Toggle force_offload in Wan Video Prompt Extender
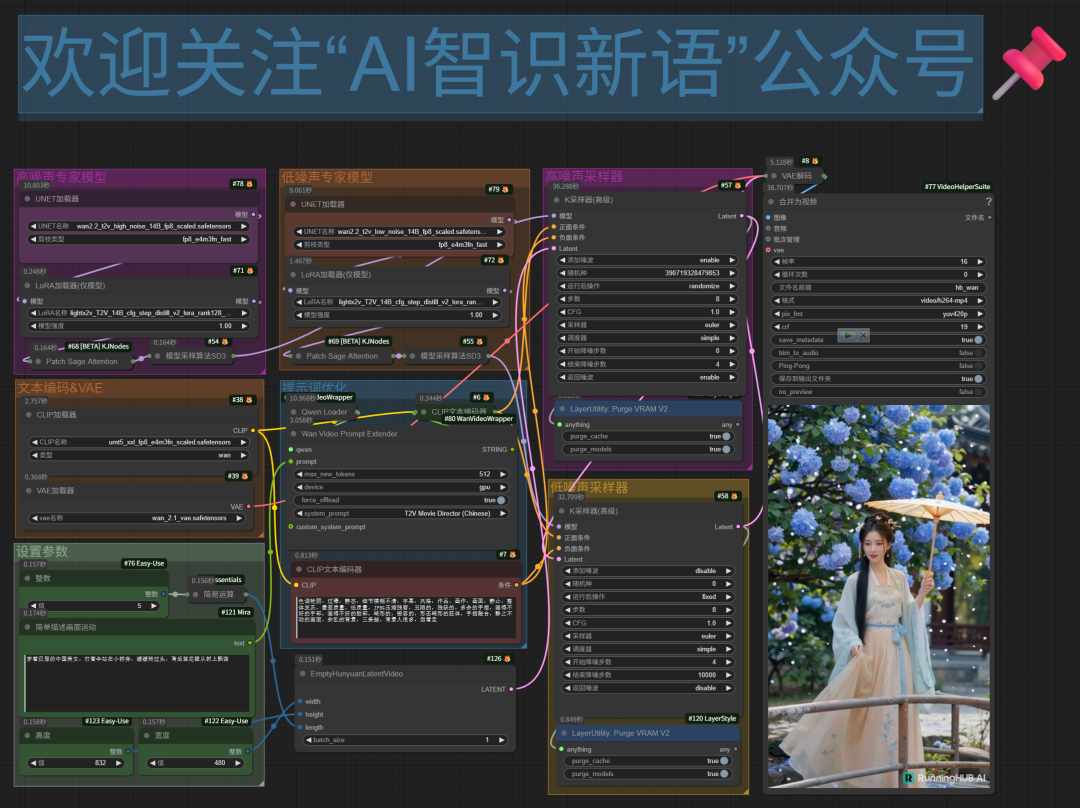 [x=501, y=500]
